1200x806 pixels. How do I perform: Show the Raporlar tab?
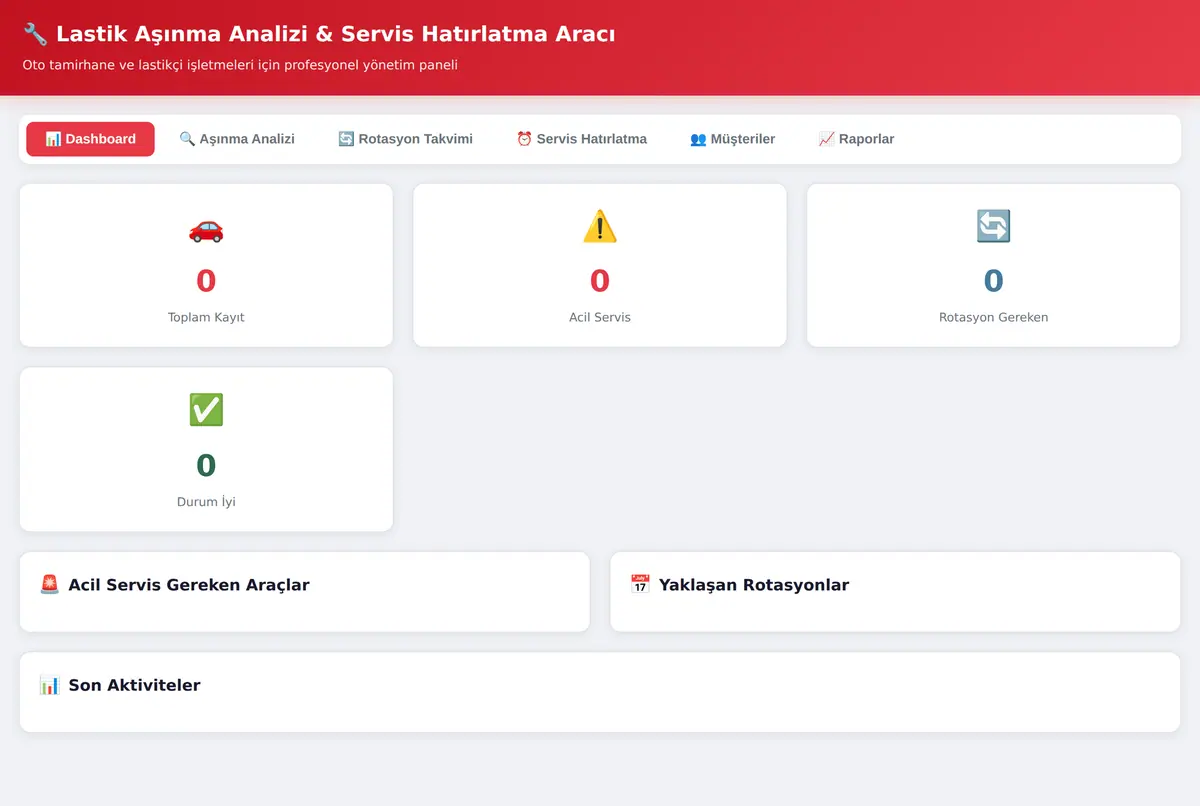point(856,139)
